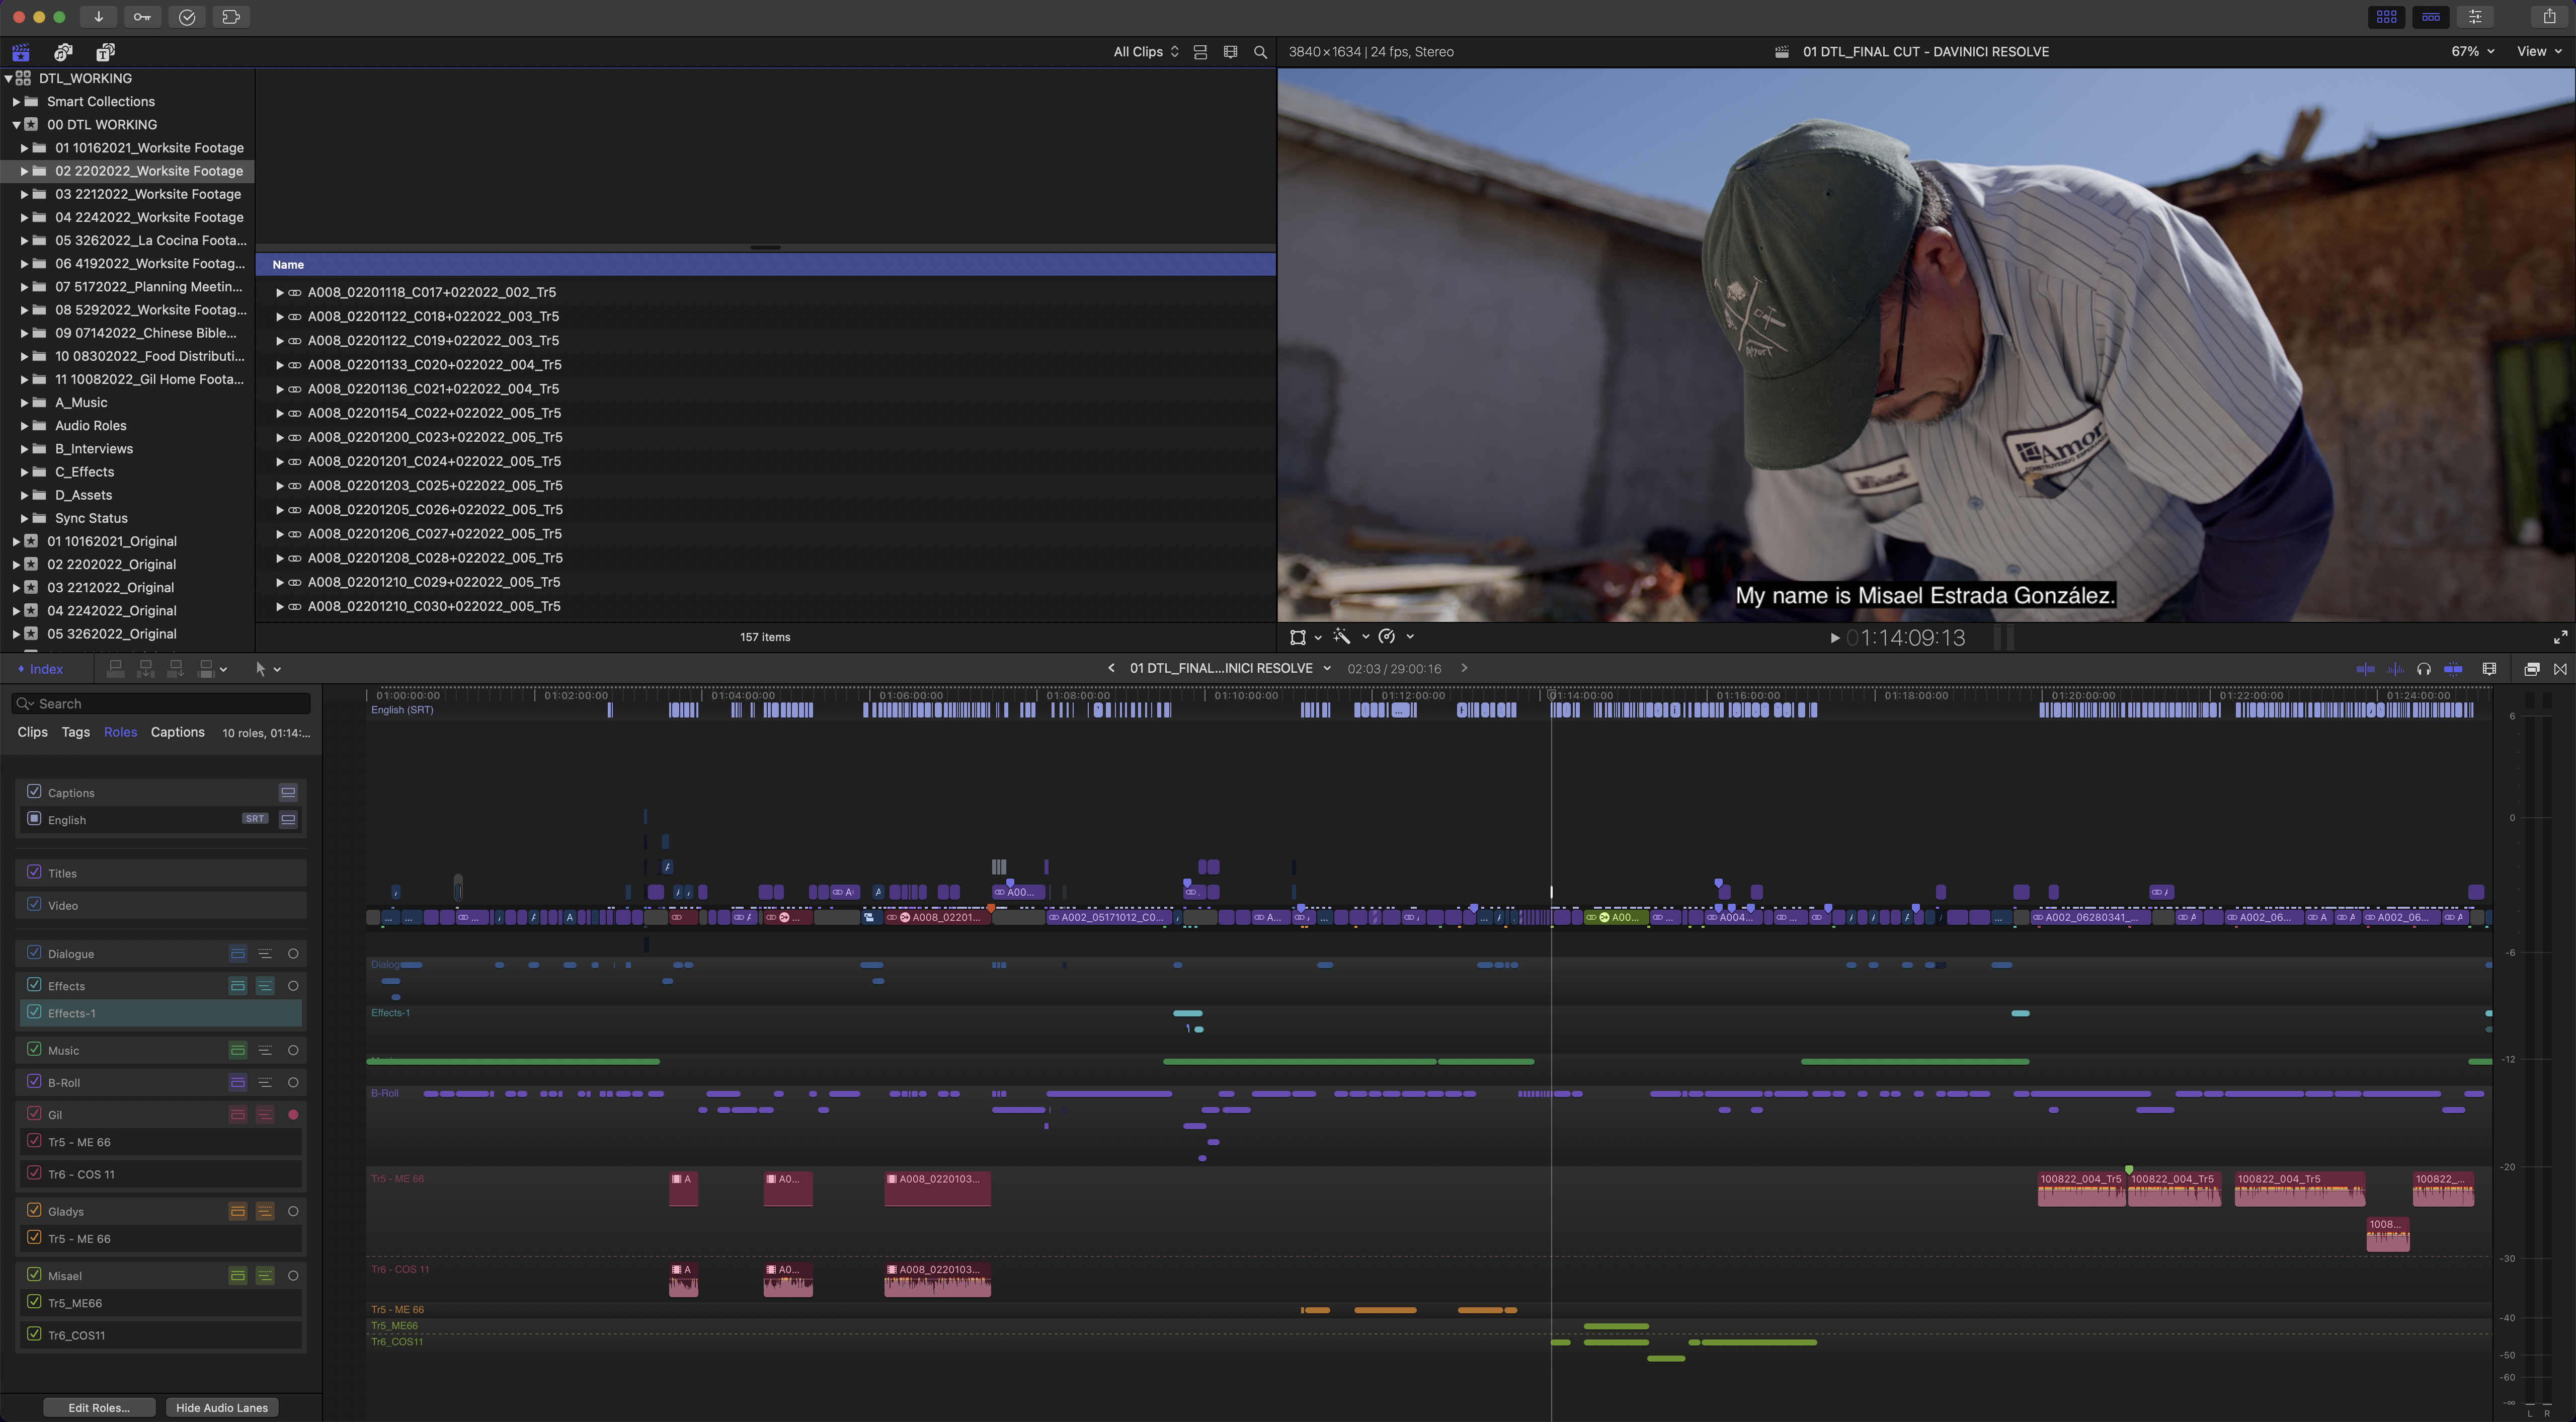The image size is (2576, 1422).
Task: Toggle the Titles role checkbox
Action: click(x=34, y=872)
